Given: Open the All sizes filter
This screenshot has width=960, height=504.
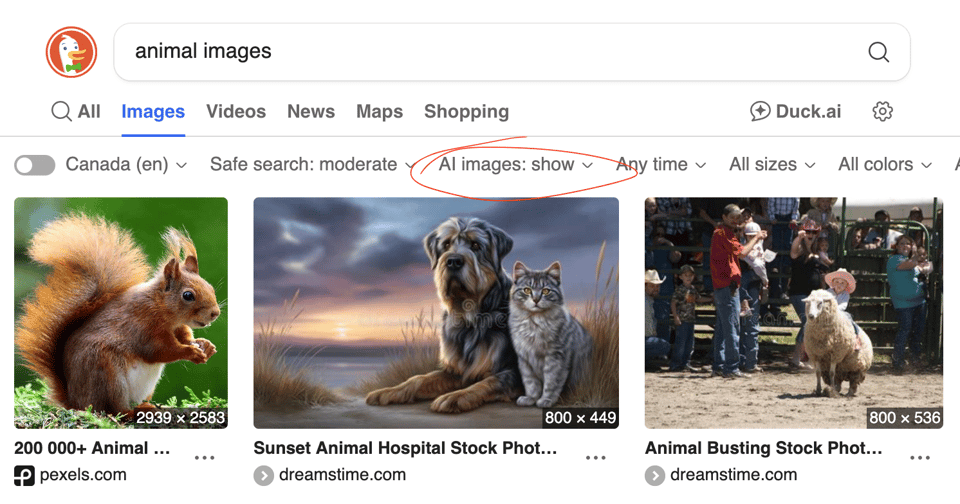Looking at the screenshot, I should 772,165.
